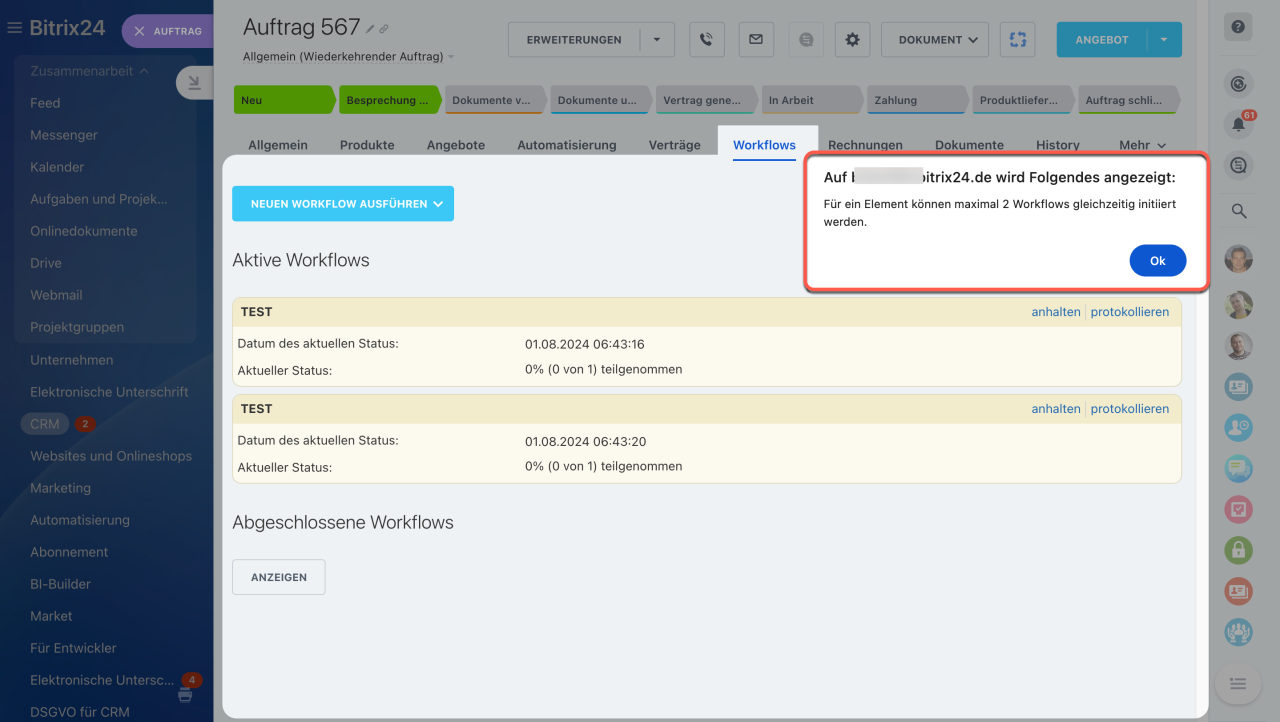The height and width of the screenshot is (722, 1280).
Task: Click the Erweiterungen button
Action: pos(574,40)
